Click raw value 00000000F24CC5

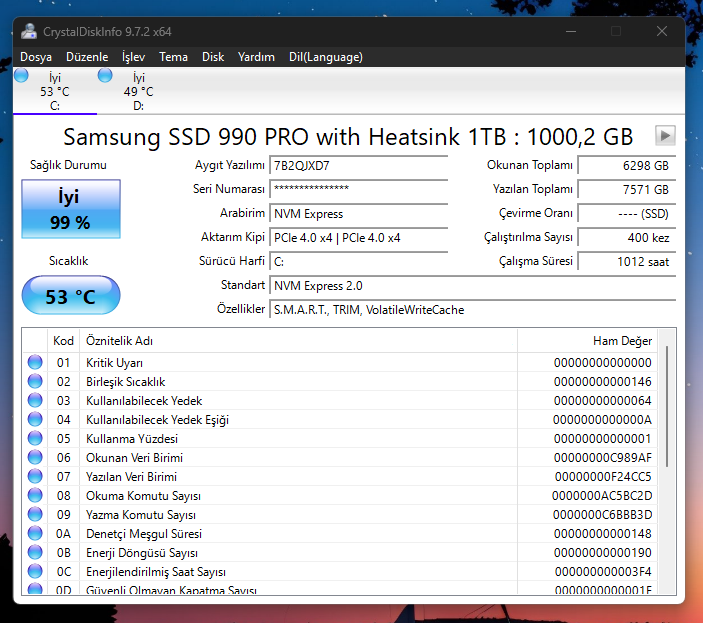click(603, 476)
